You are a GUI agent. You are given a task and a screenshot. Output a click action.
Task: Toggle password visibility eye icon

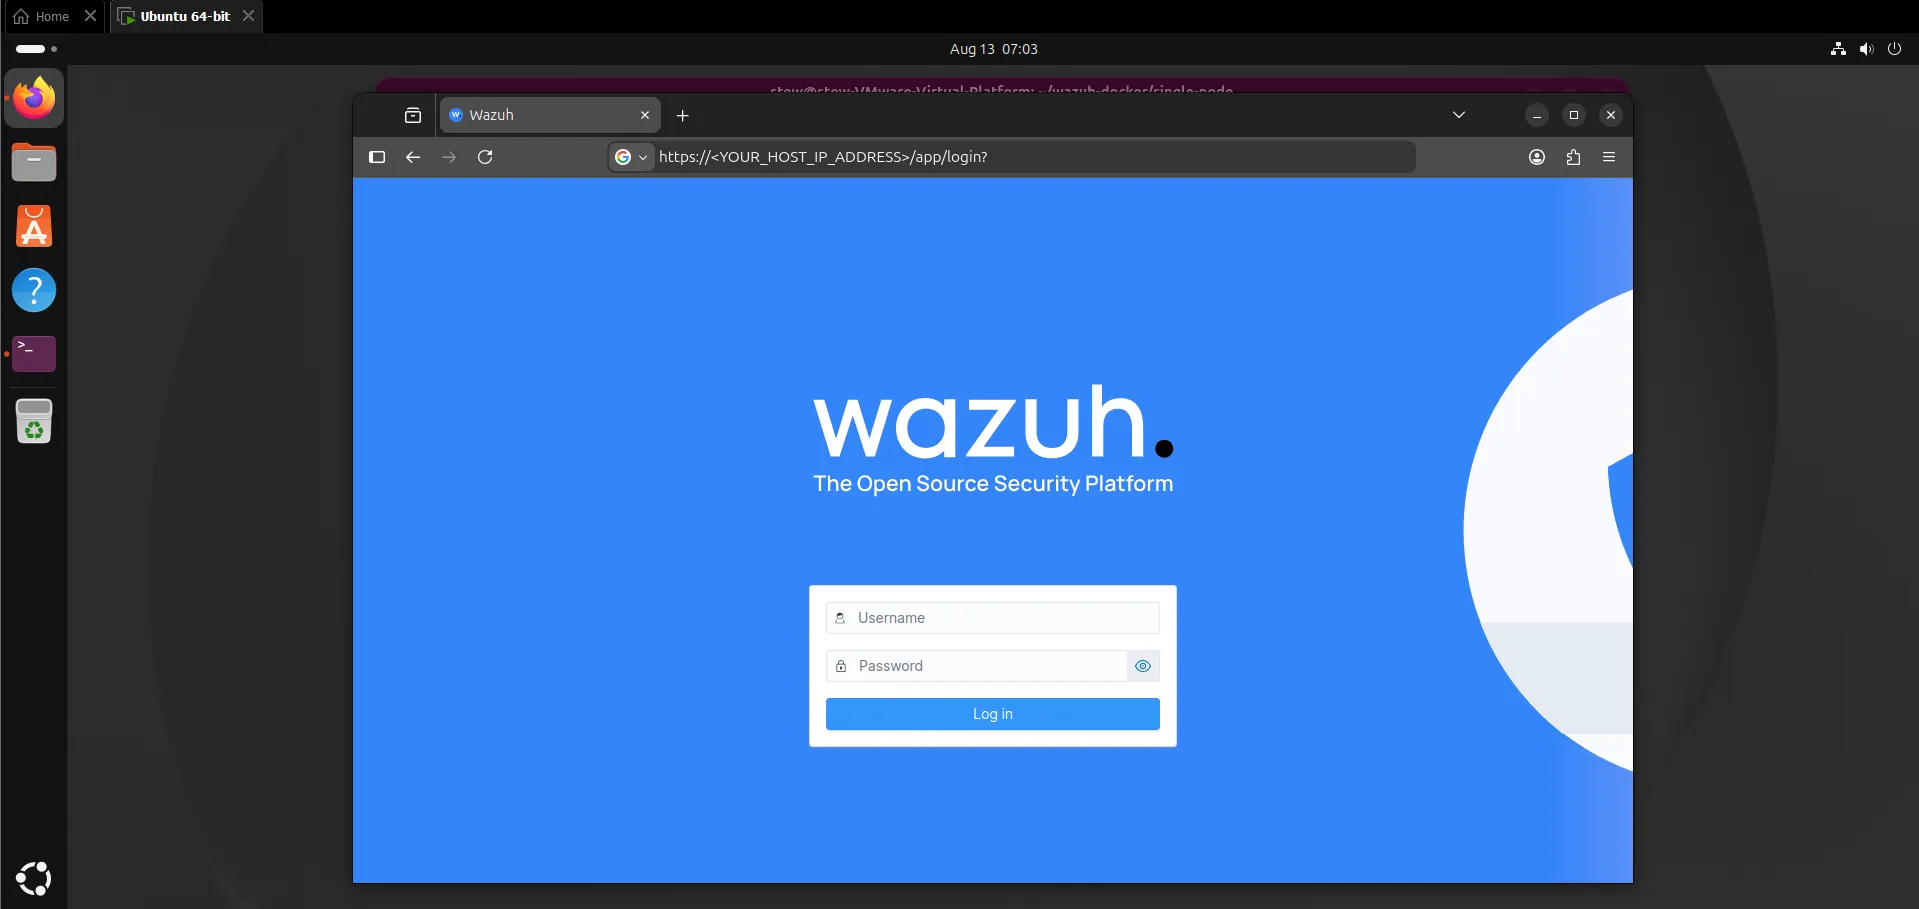click(x=1143, y=666)
